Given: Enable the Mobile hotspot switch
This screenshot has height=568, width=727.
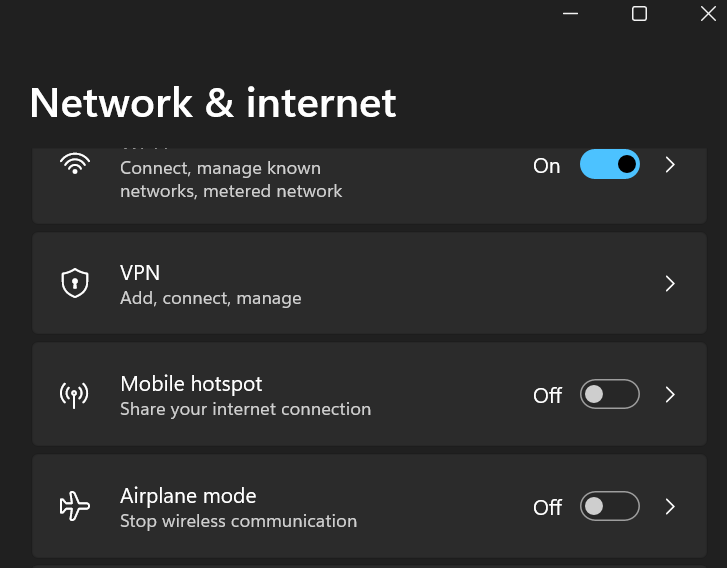Looking at the screenshot, I should (x=609, y=395).
